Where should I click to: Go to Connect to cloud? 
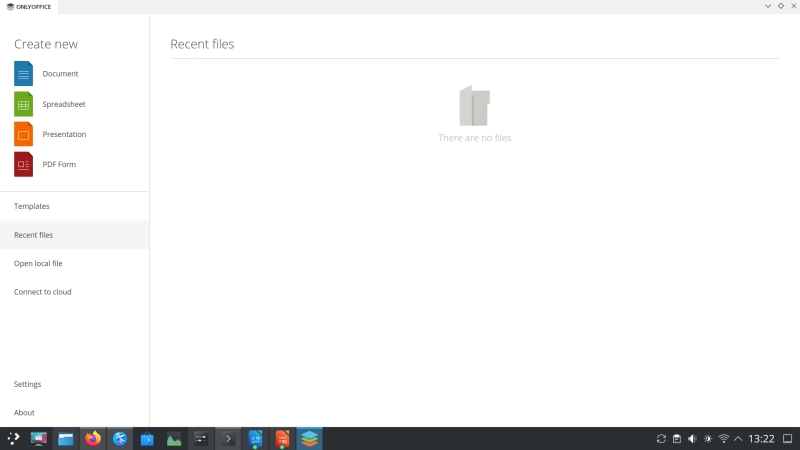click(x=74, y=292)
